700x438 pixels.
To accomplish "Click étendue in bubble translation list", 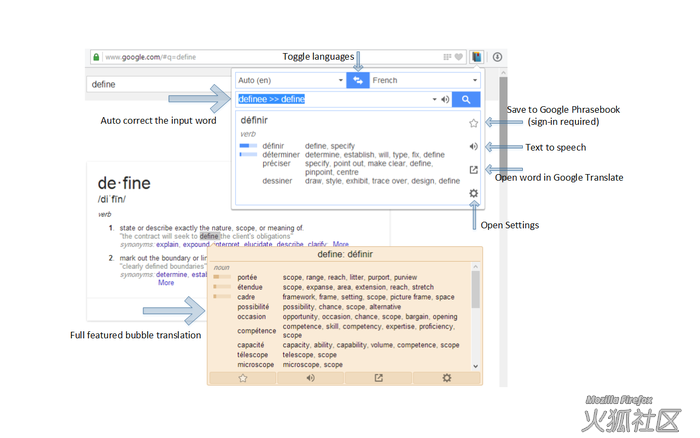I will [250, 287].
